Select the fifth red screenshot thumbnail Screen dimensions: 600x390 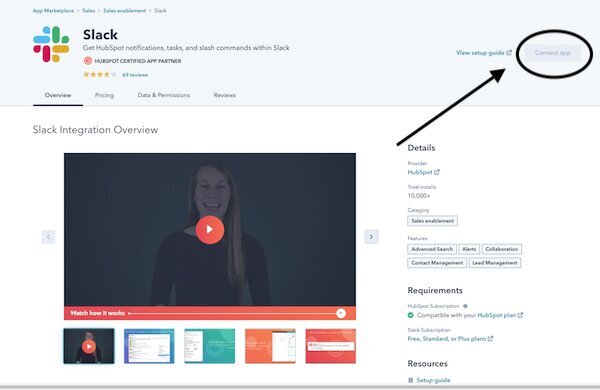[x=331, y=346]
